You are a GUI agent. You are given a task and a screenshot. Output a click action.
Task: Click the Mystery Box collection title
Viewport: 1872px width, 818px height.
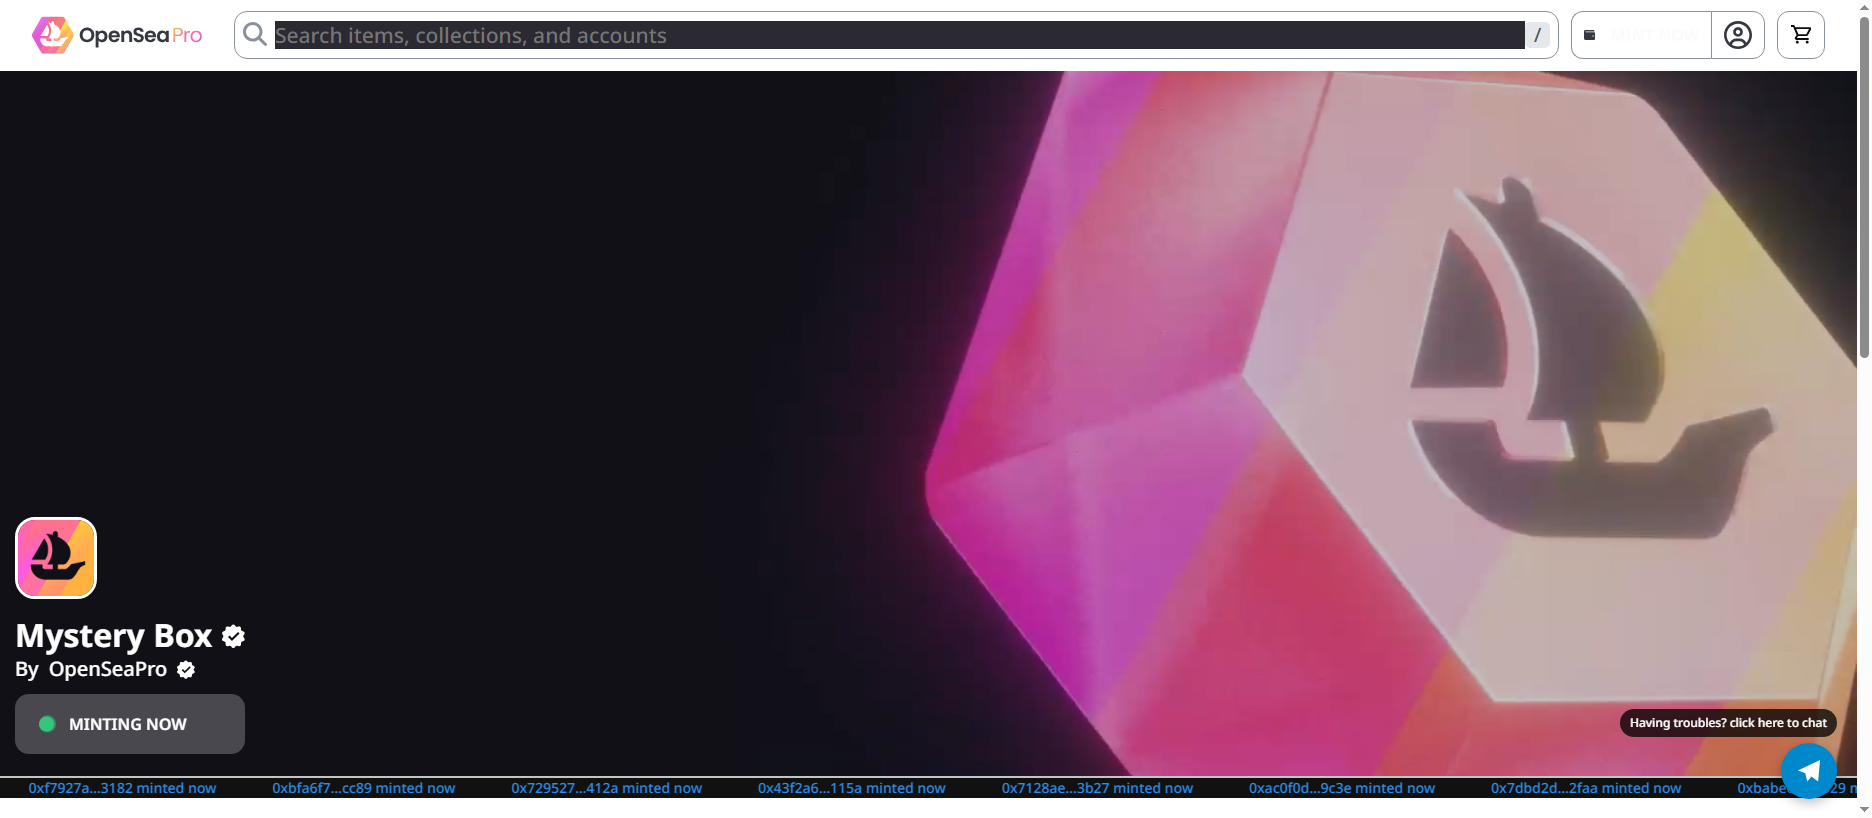pyautogui.click(x=114, y=636)
